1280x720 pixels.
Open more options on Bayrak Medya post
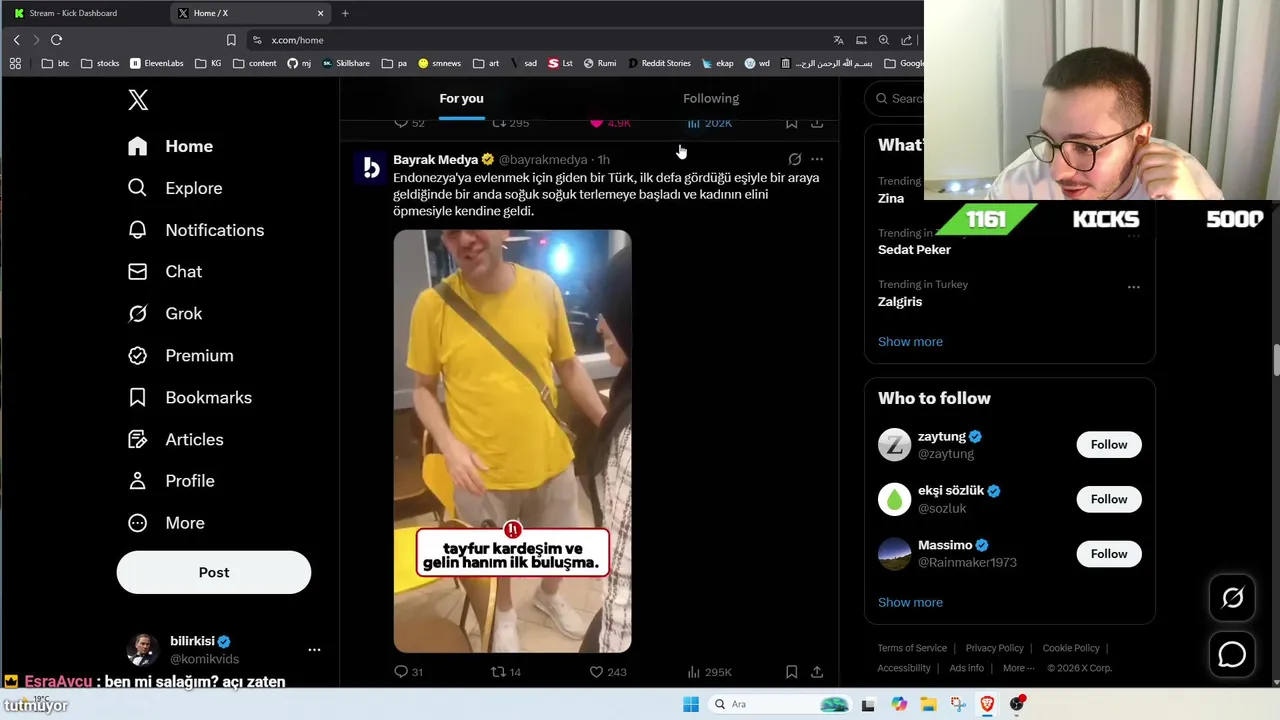click(x=817, y=159)
